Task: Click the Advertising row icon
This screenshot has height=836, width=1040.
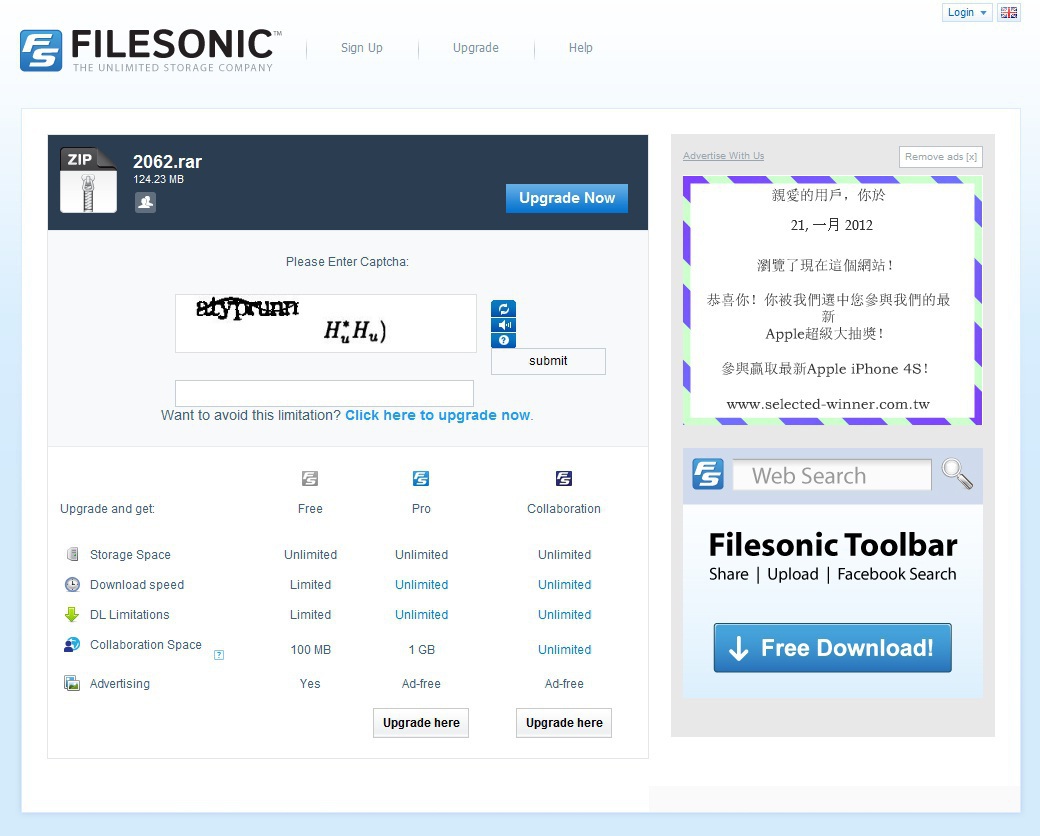Action: 72,683
